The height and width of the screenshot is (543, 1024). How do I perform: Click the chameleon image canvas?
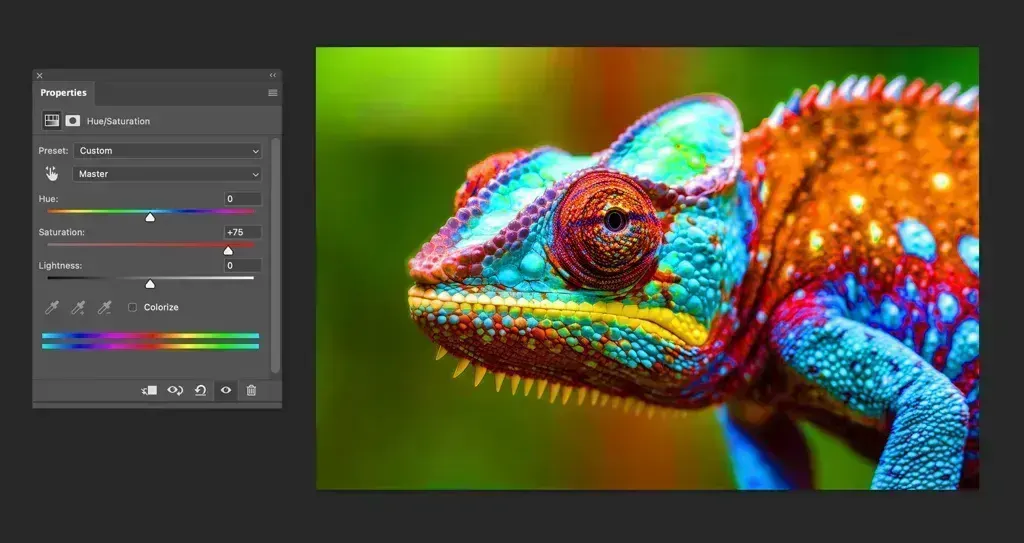pos(647,268)
